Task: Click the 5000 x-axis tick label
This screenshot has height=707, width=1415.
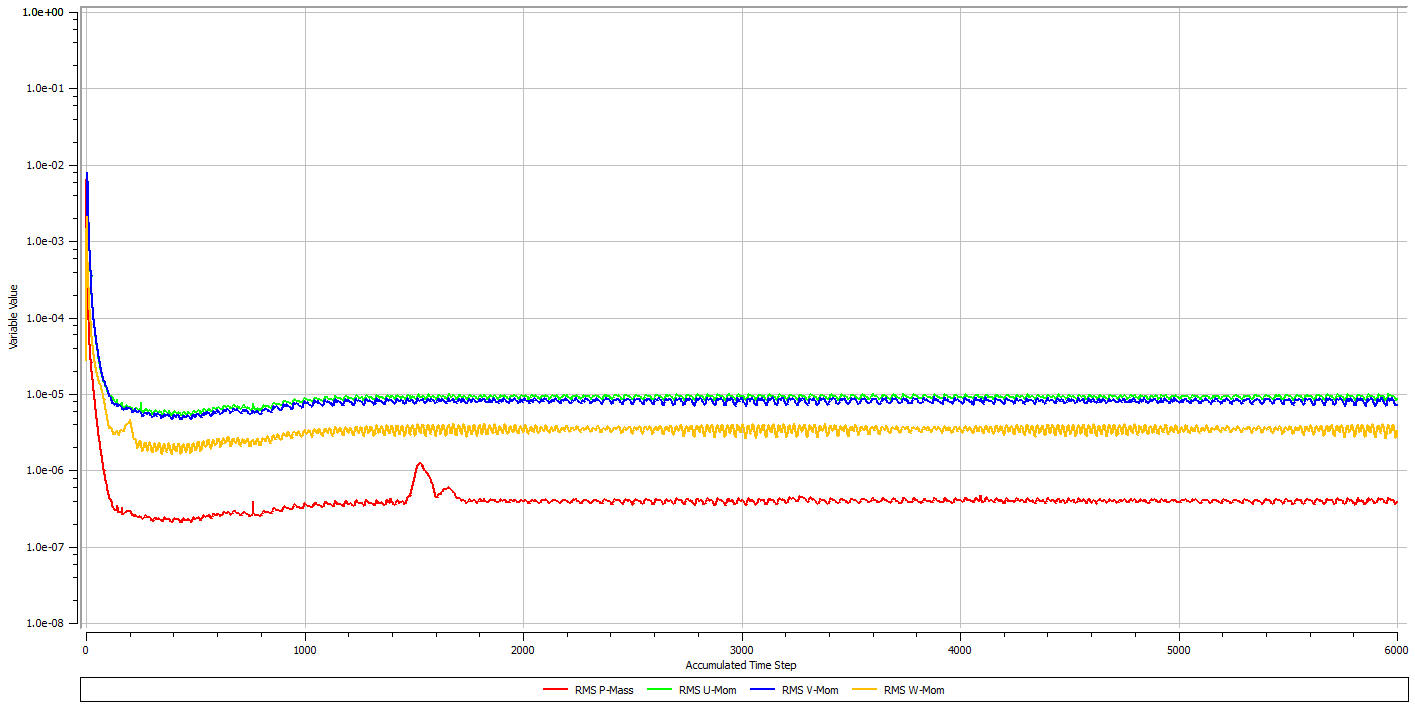Action: click(1178, 649)
